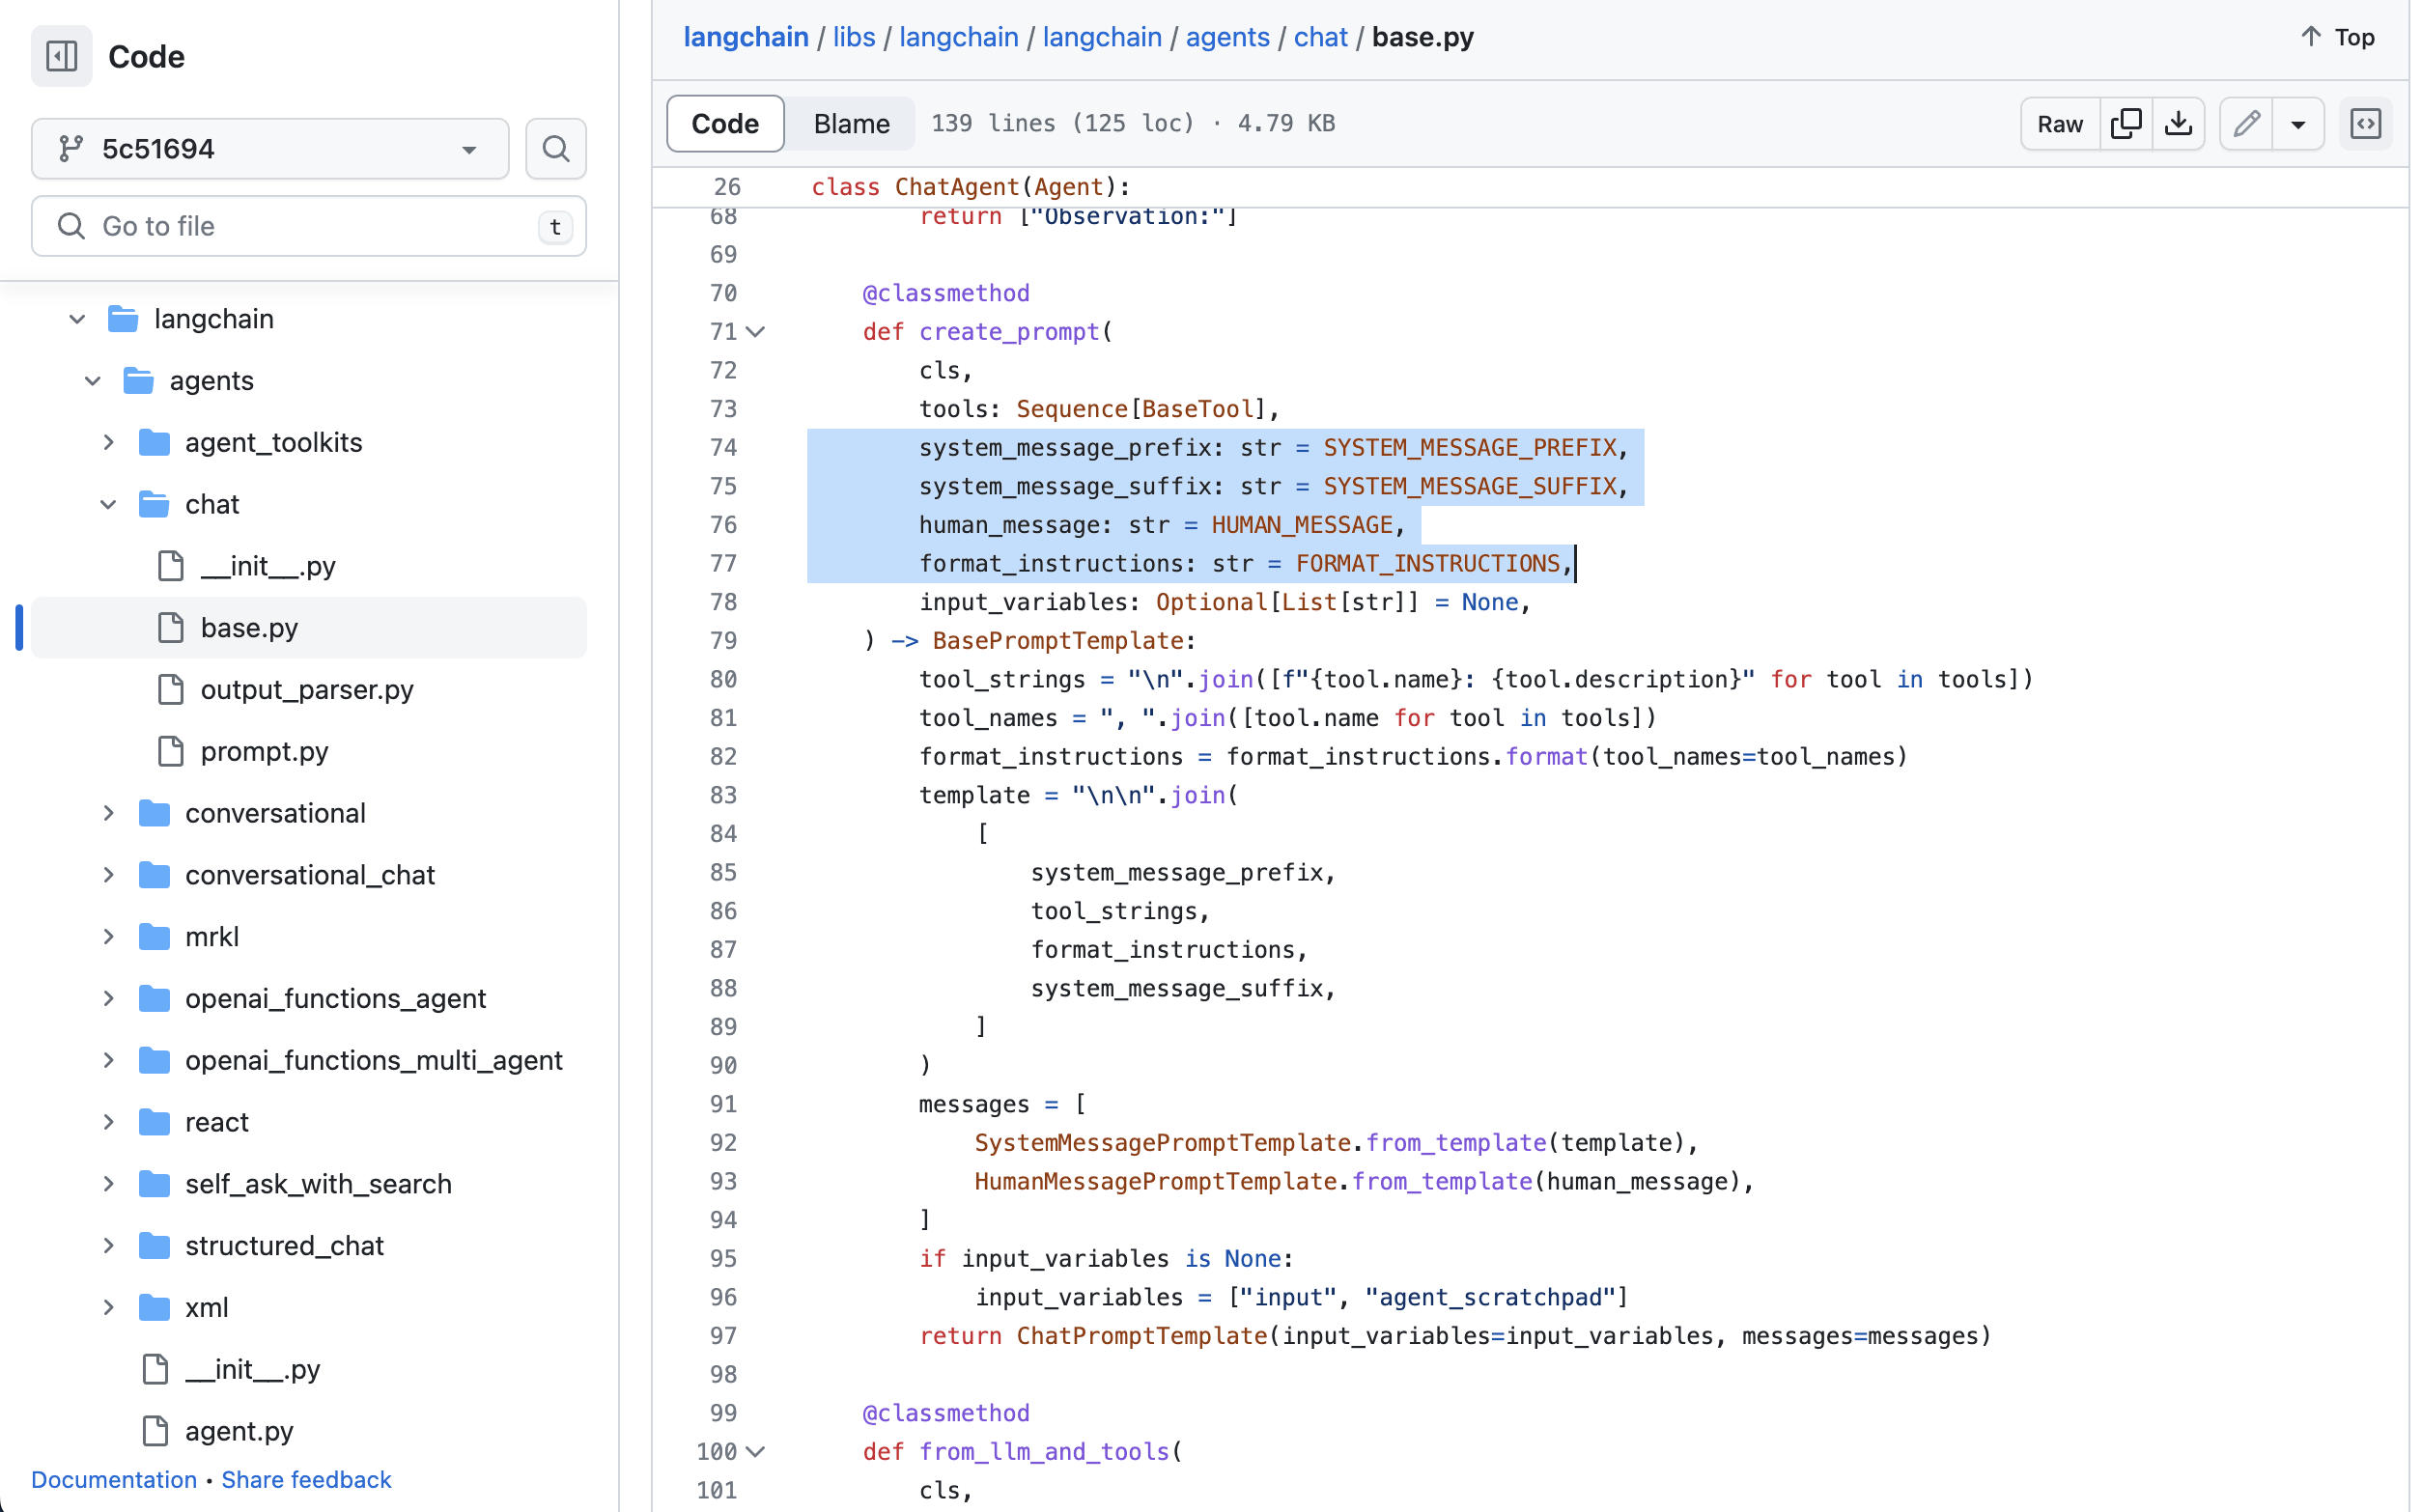Collapse the create_prompt code fold at line 71
The image size is (2422, 1512).
tap(757, 331)
